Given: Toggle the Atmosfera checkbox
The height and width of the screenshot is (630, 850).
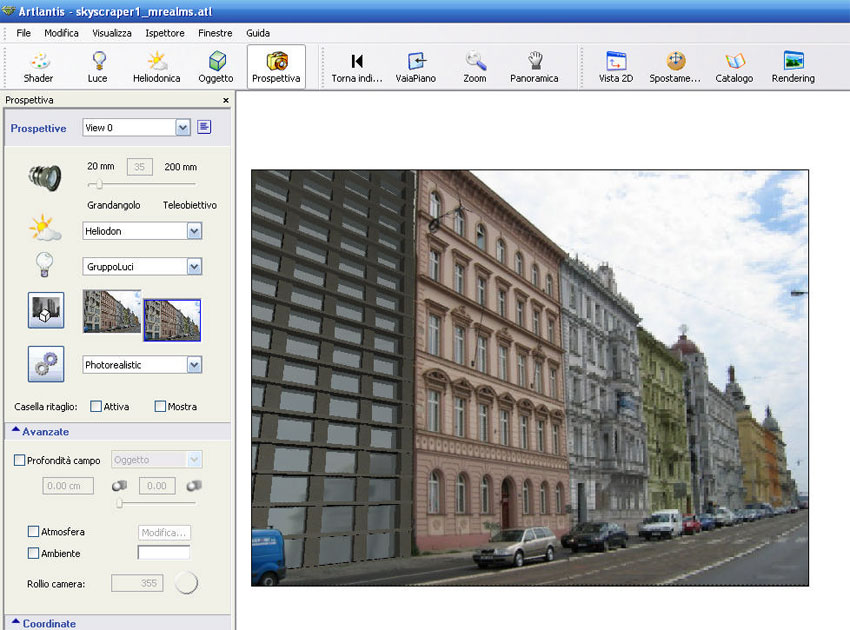Looking at the screenshot, I should 34,532.
